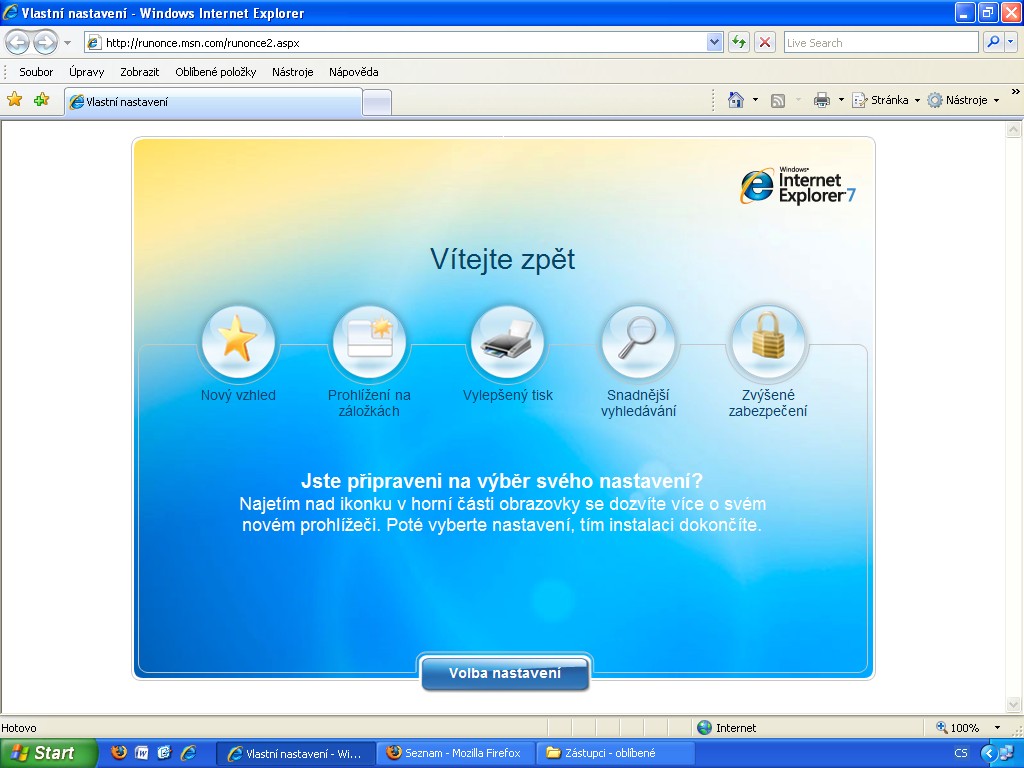
Task: Open the Windows Start menu
Action: (x=48, y=753)
